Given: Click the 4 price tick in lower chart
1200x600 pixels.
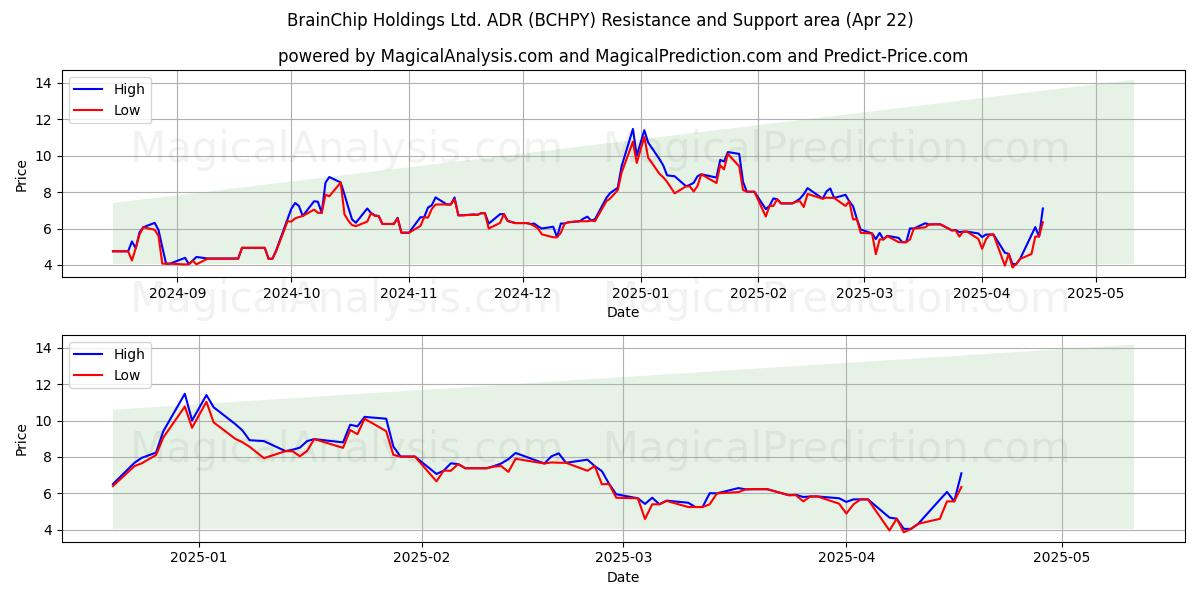Looking at the screenshot, I should pyautogui.click(x=50, y=530).
